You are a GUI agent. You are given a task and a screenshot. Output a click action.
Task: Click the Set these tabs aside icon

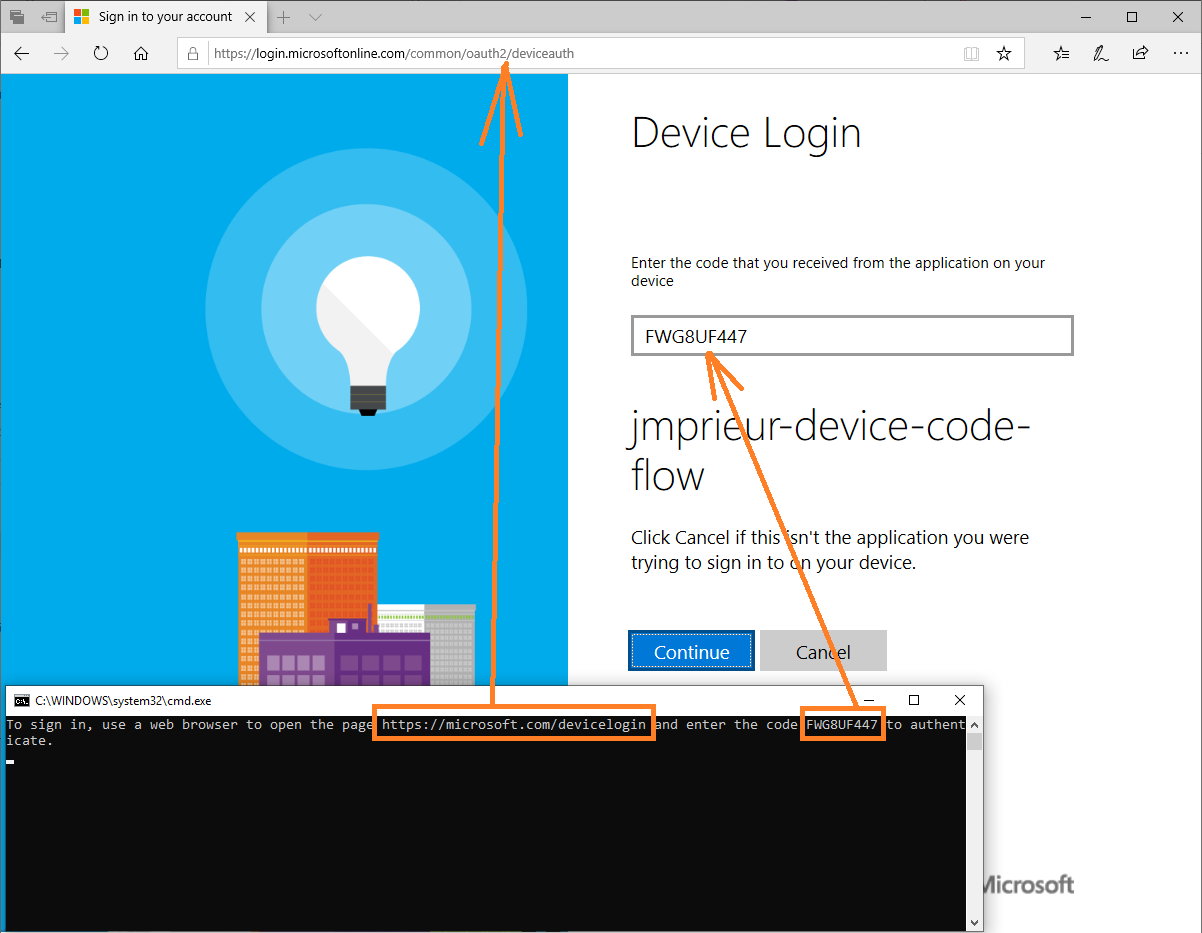(49, 17)
